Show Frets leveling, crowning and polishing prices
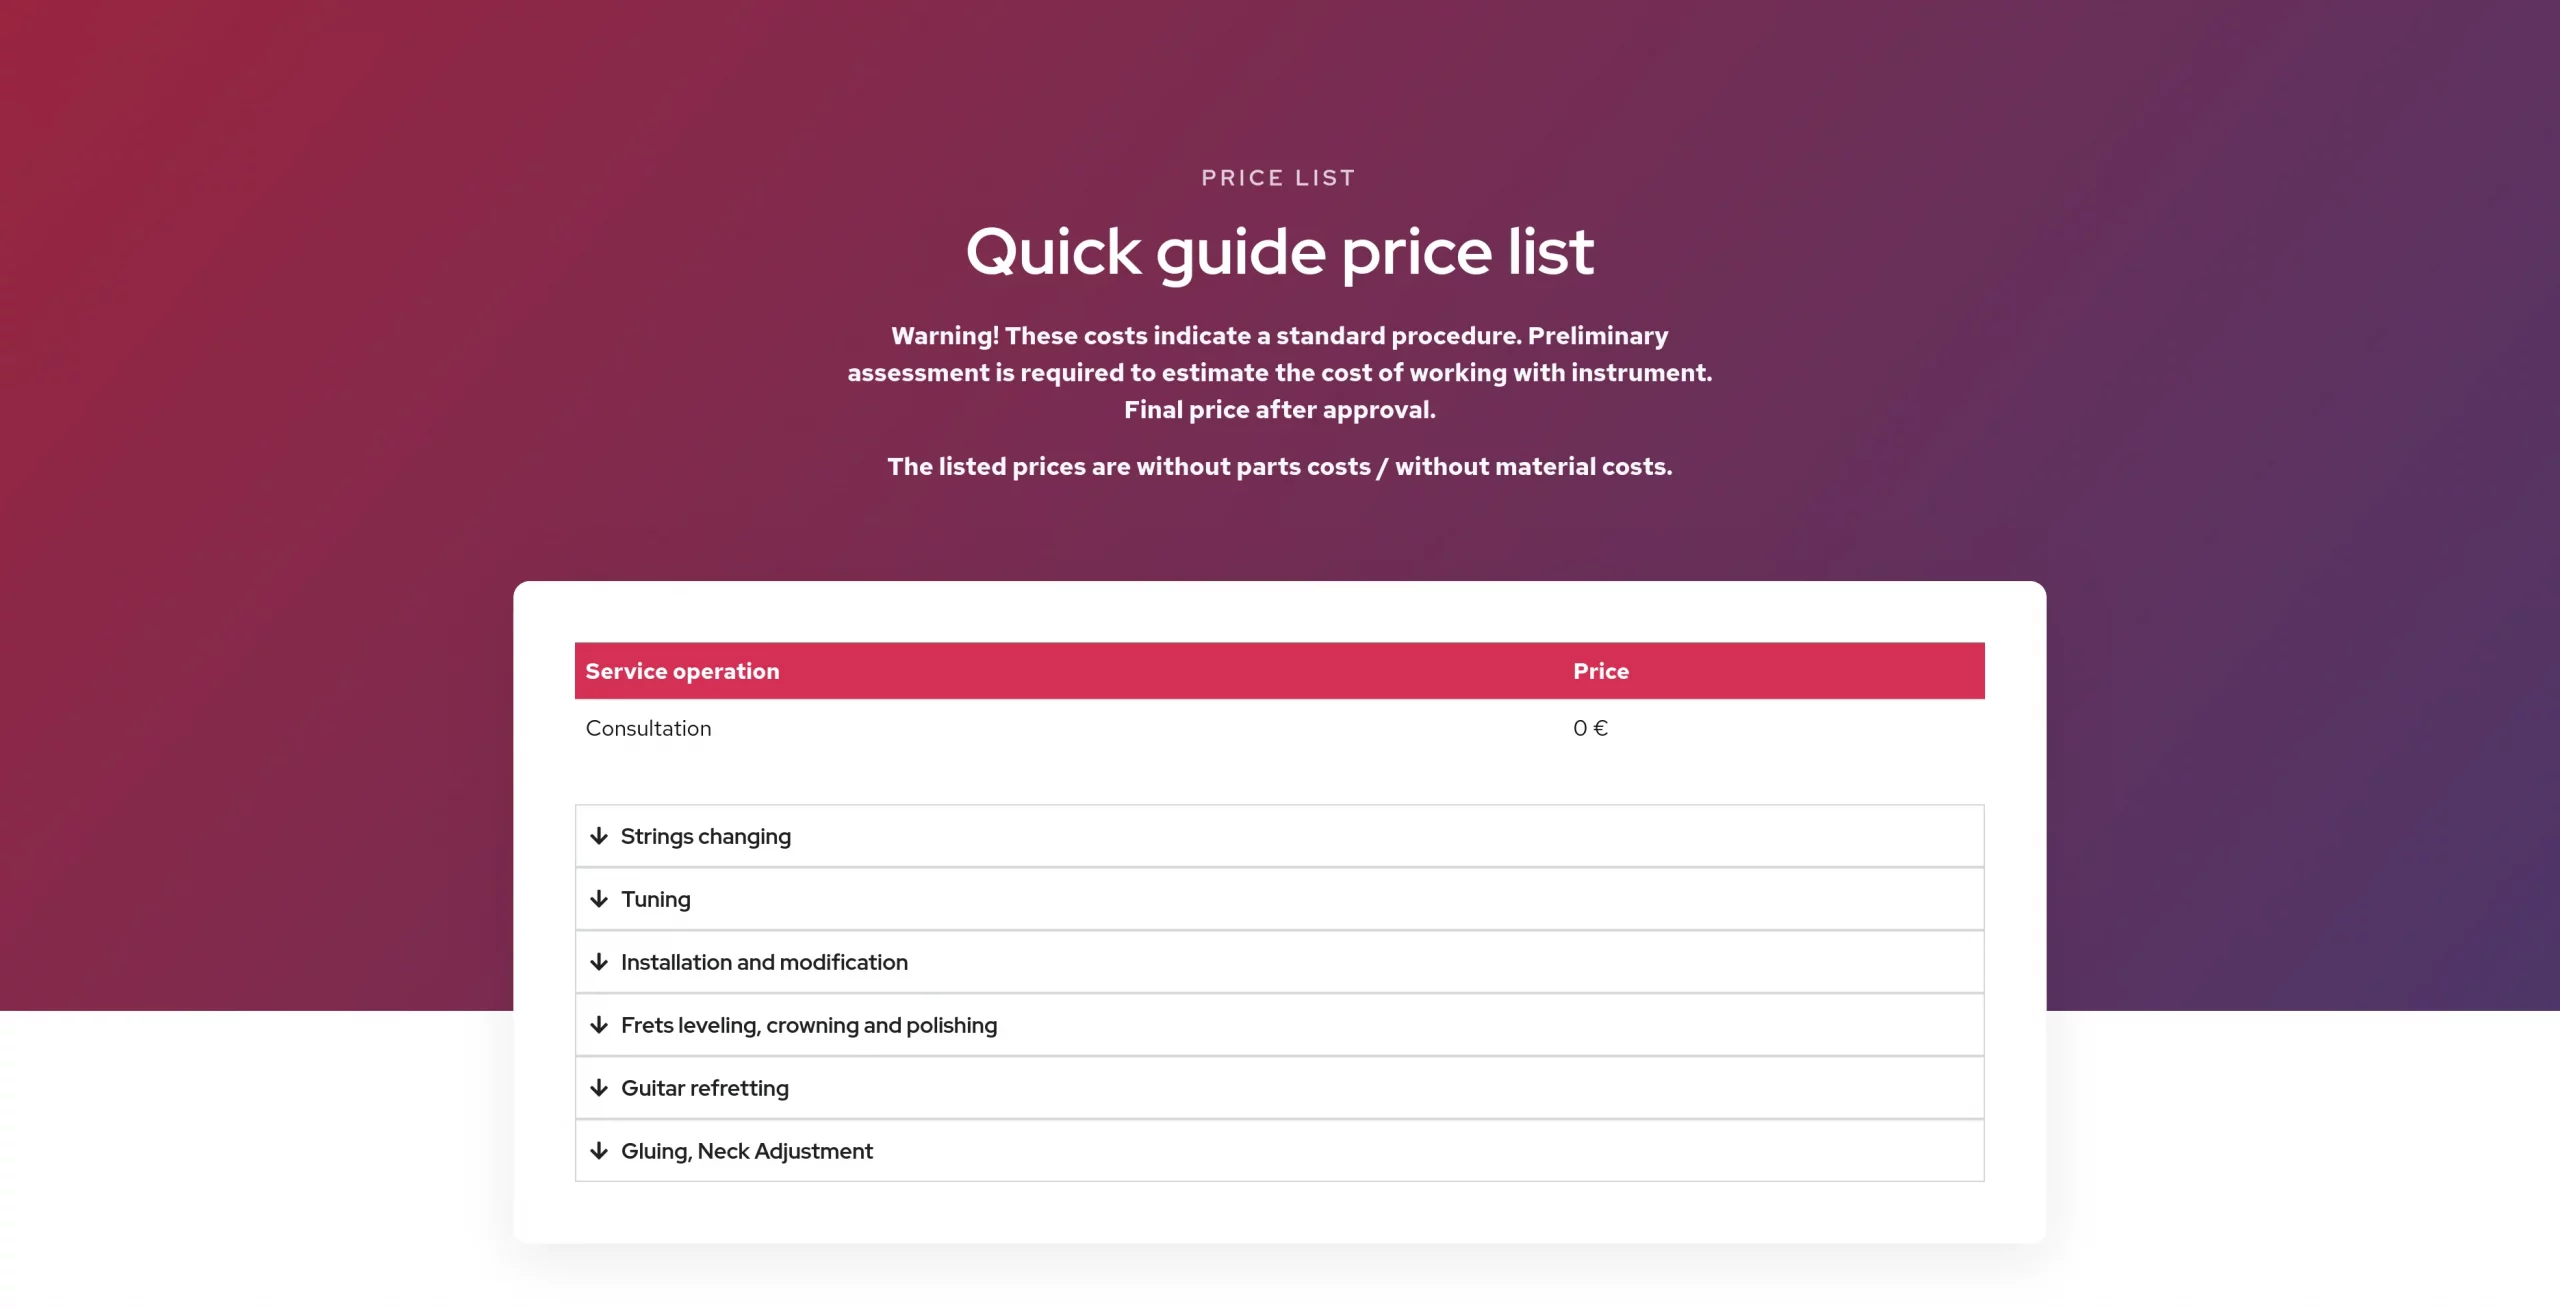Viewport: 2560px width, 1310px height. [x=809, y=1025]
